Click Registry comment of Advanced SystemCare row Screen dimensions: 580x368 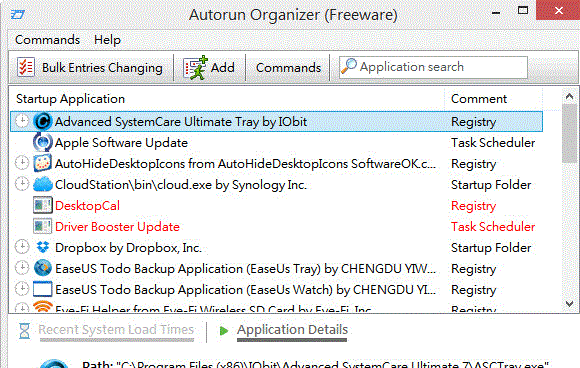(473, 122)
